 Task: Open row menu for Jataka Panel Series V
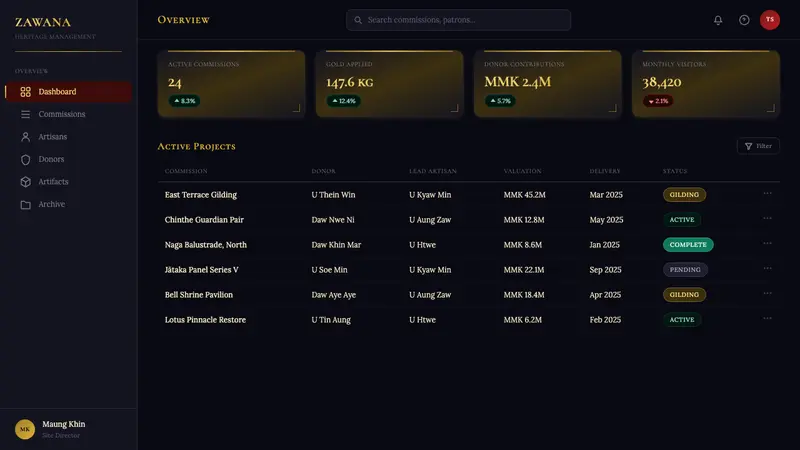767,268
